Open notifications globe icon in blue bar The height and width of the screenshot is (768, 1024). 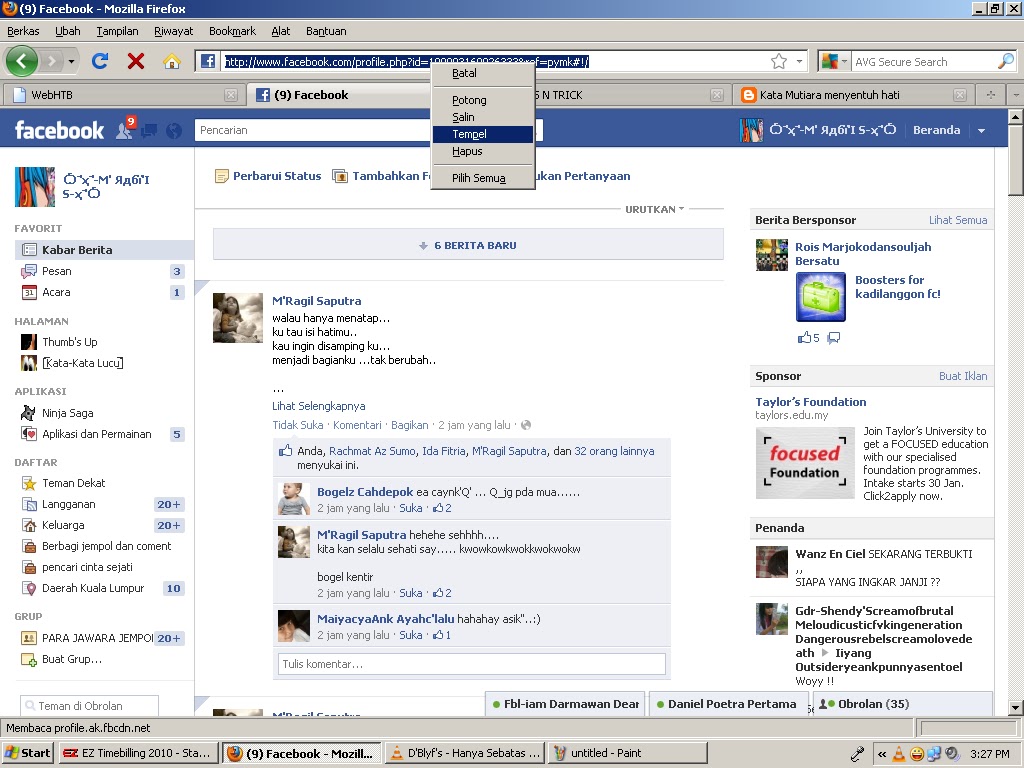coord(174,131)
